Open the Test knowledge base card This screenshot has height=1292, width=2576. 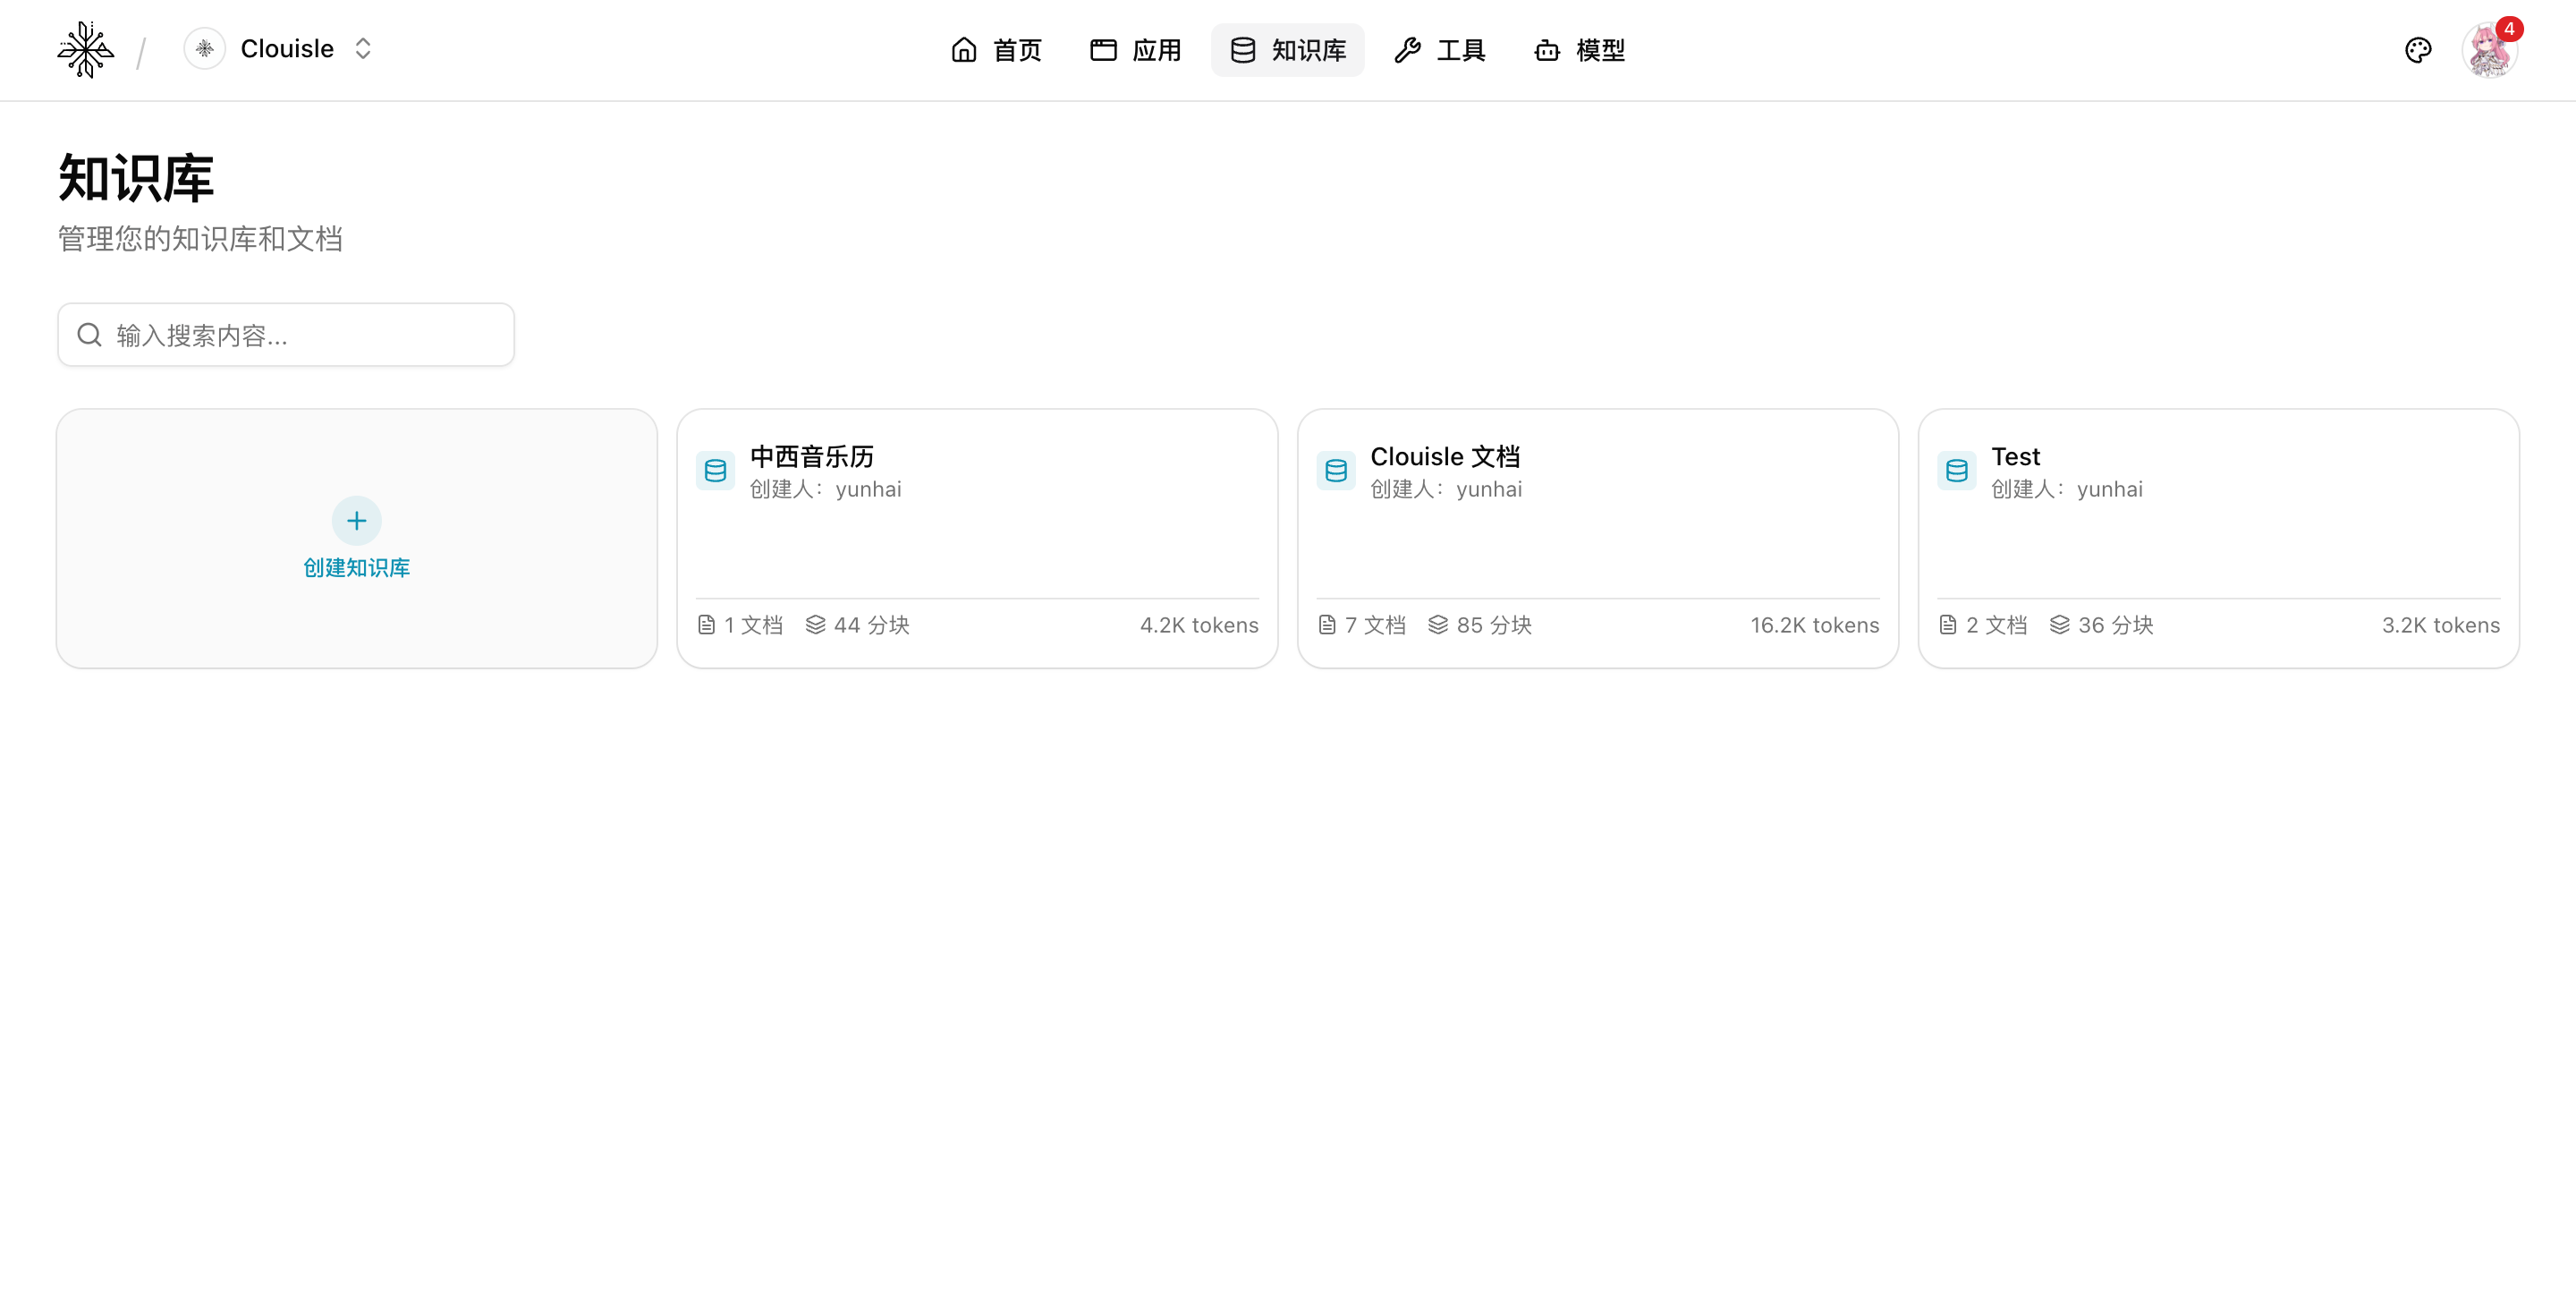(x=2217, y=539)
